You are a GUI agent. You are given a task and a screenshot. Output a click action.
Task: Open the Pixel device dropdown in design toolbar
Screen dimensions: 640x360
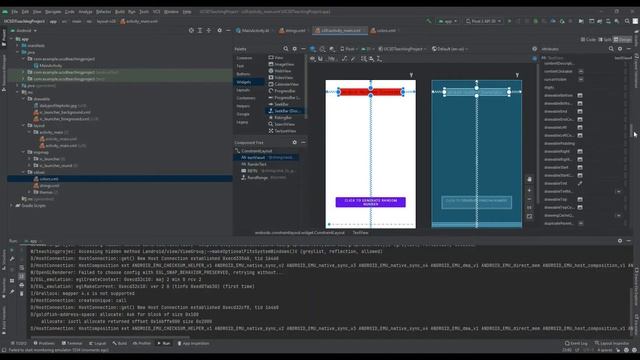pyautogui.click(x=349, y=49)
